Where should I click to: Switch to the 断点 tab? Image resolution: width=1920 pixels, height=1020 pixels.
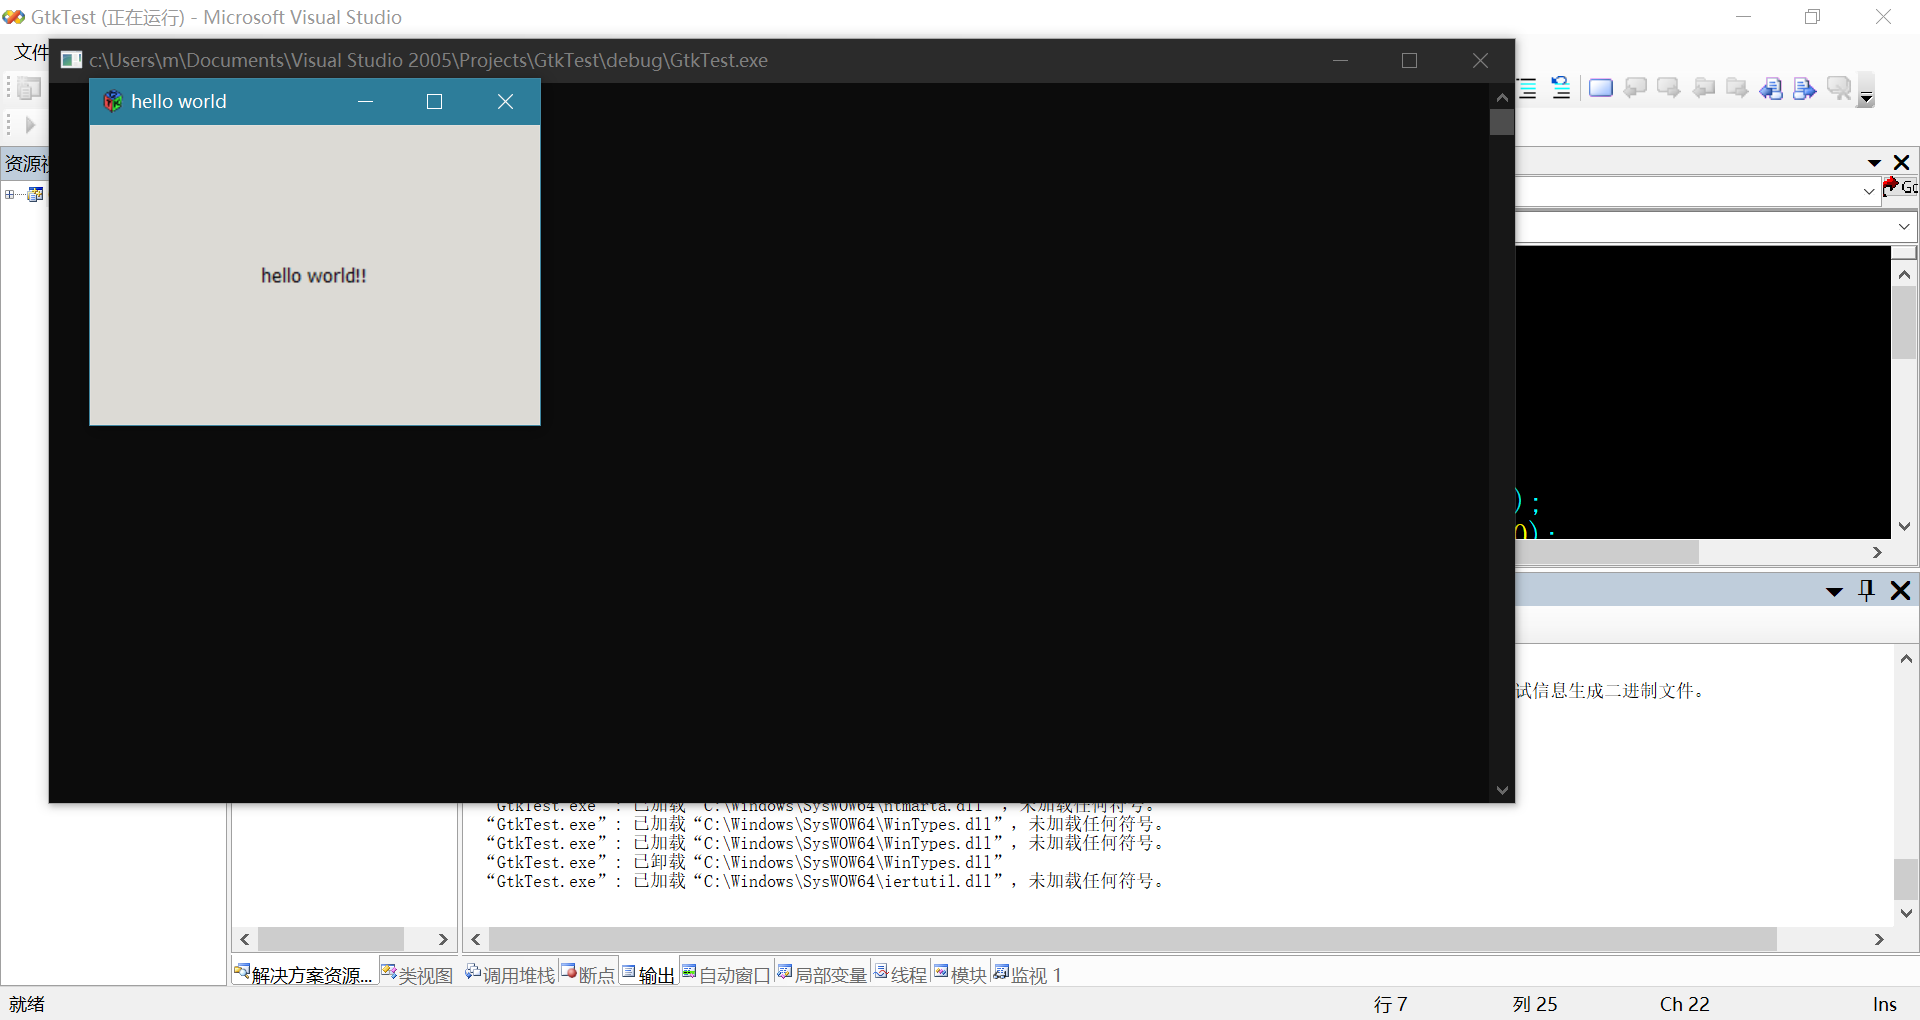[588, 975]
